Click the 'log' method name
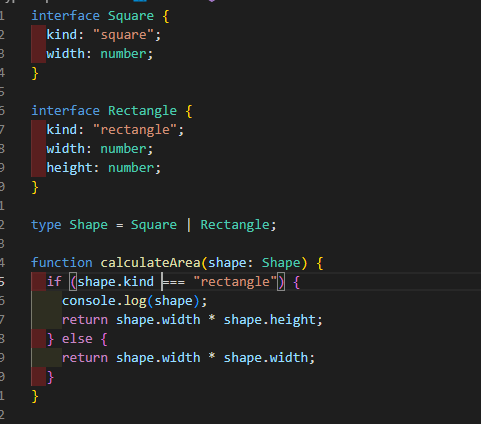 (135, 301)
